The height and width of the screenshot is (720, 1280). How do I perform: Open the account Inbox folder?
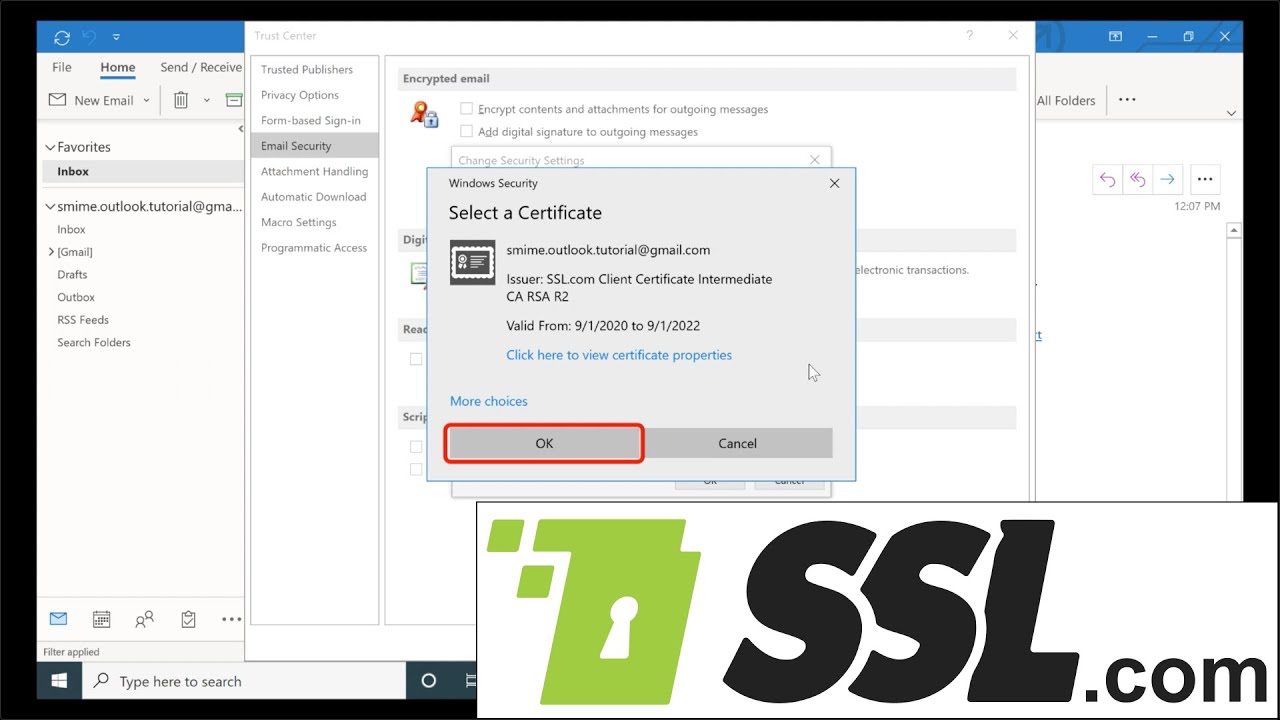[71, 229]
